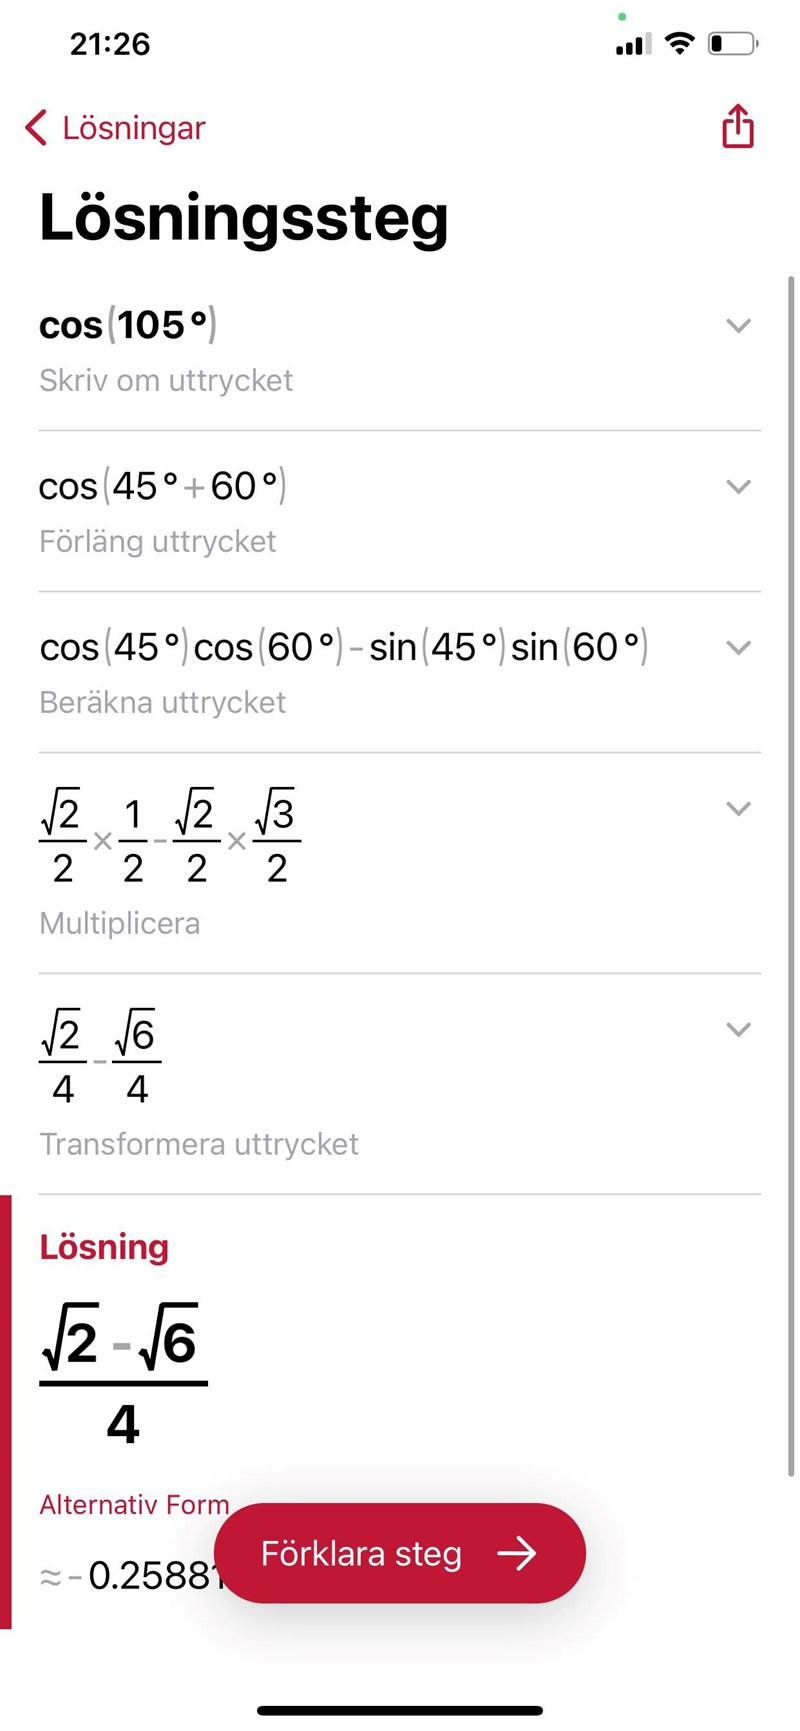This screenshot has height=1731, width=800.
Task: Tap the √2/4 − √6/4 expression
Action: pos(100,1058)
